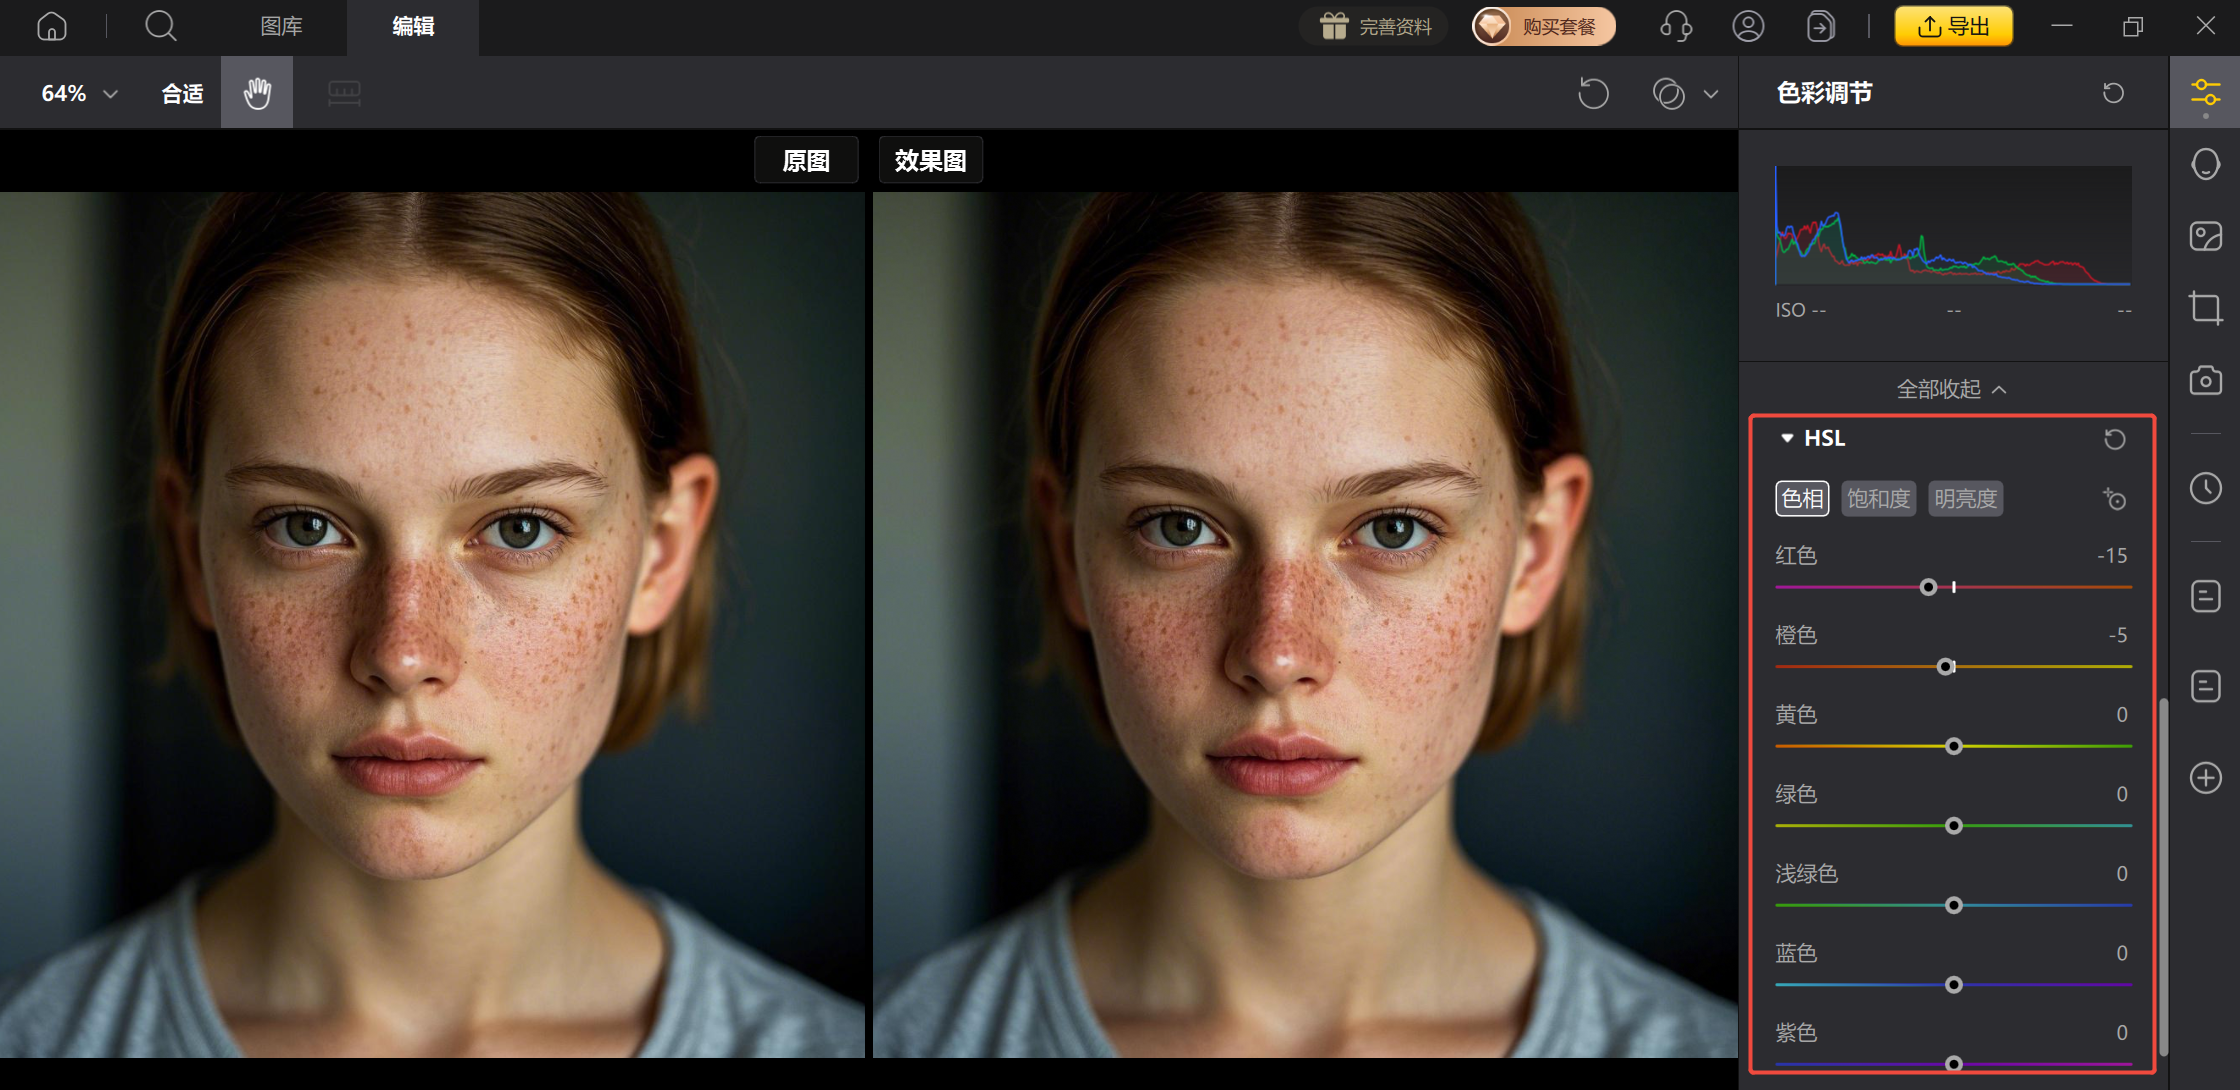This screenshot has height=1090, width=2240.
Task: Switch HSL mode to 饱和度
Action: pyautogui.click(x=1878, y=499)
